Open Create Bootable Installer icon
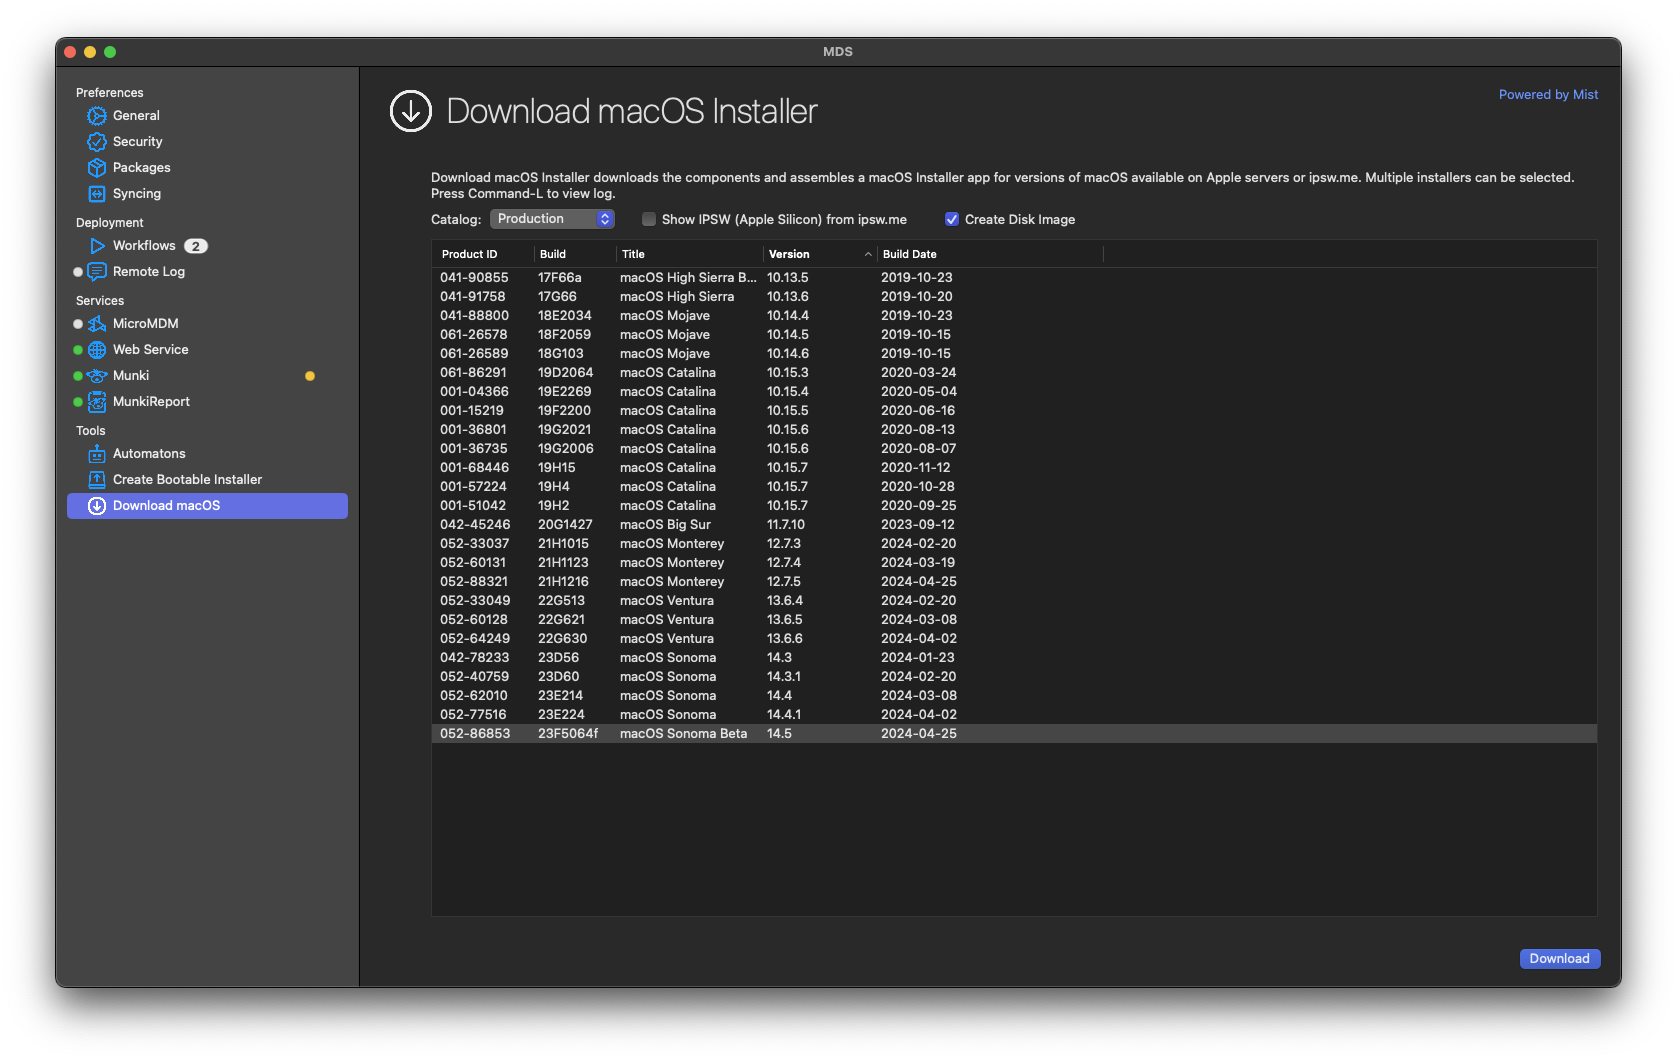Viewport: 1677px width, 1061px height. point(97,480)
